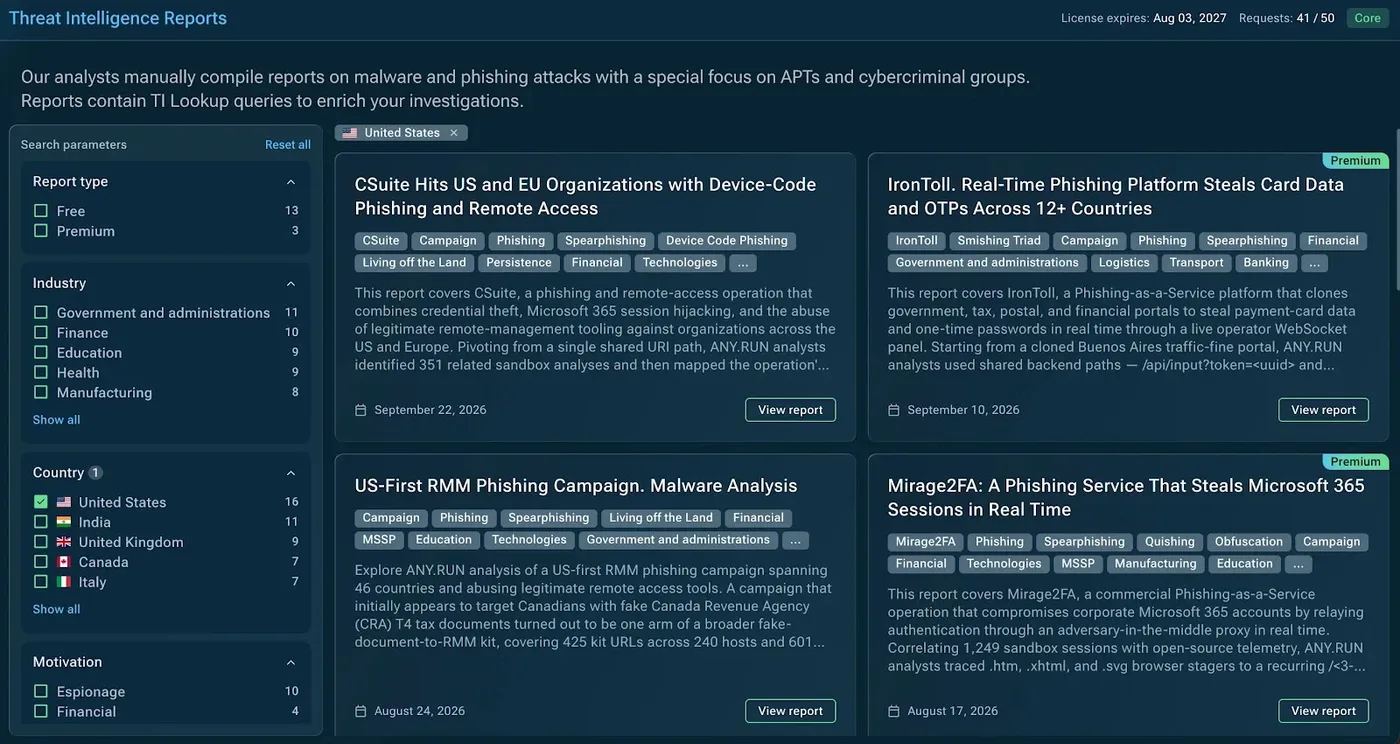
Task: Check the Health industry checkbox
Action: click(41, 373)
